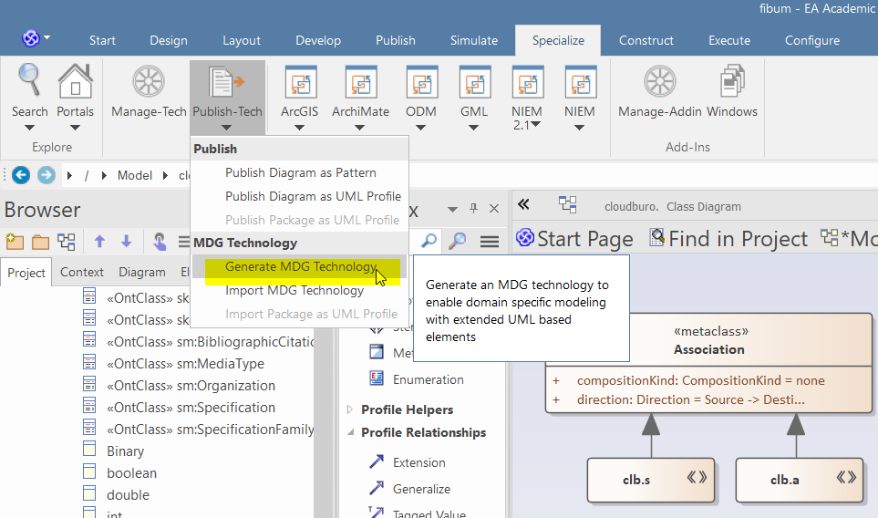
Task: Click the Manage-Tech ribbon icon
Action: coord(148,82)
